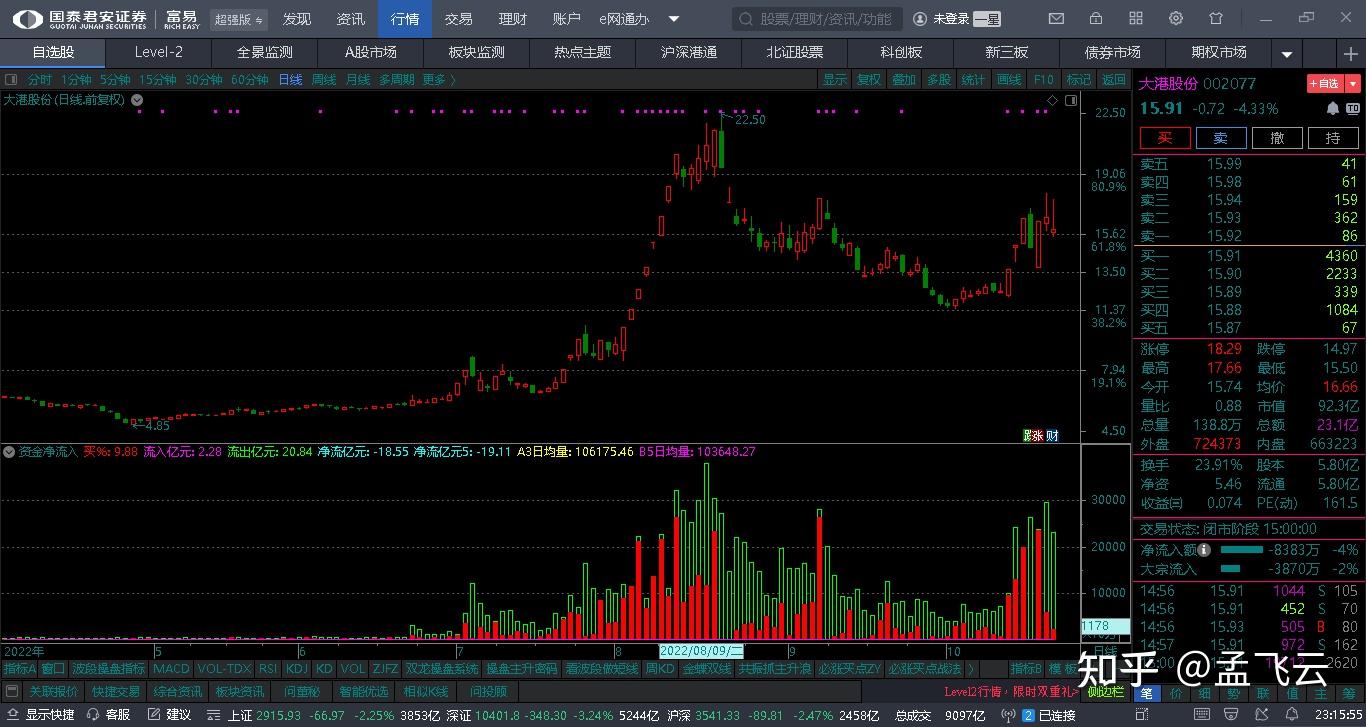Expand 更多 period options
This screenshot has width=1366, height=727.
pos(439,80)
